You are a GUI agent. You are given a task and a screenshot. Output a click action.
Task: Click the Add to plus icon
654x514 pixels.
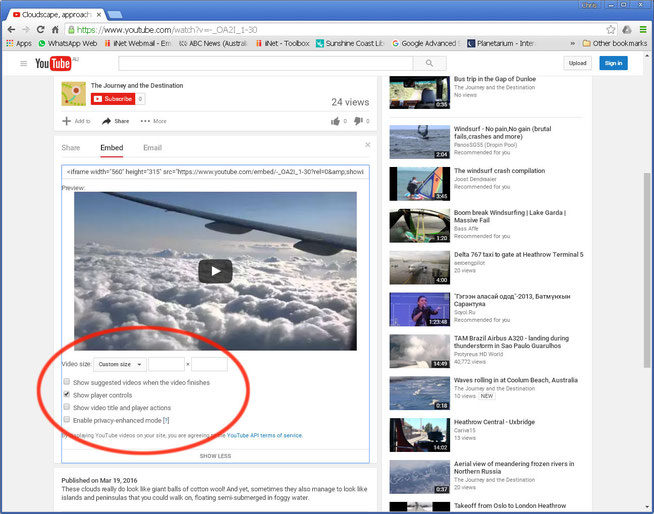click(66, 121)
